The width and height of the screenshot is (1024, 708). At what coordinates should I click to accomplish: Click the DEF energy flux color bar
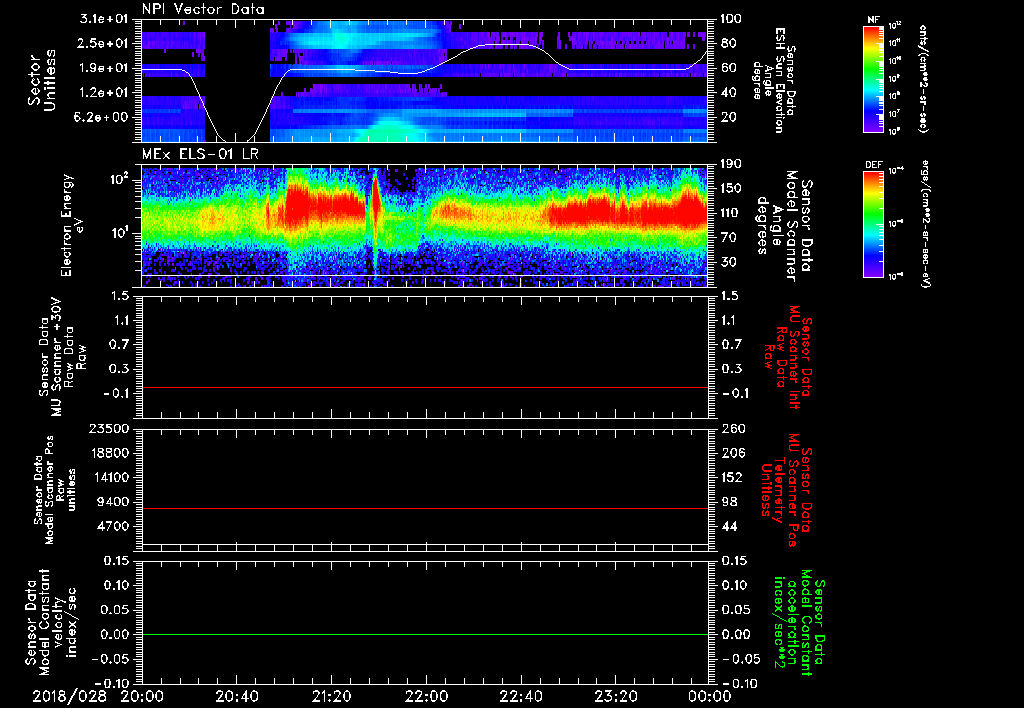(x=874, y=224)
